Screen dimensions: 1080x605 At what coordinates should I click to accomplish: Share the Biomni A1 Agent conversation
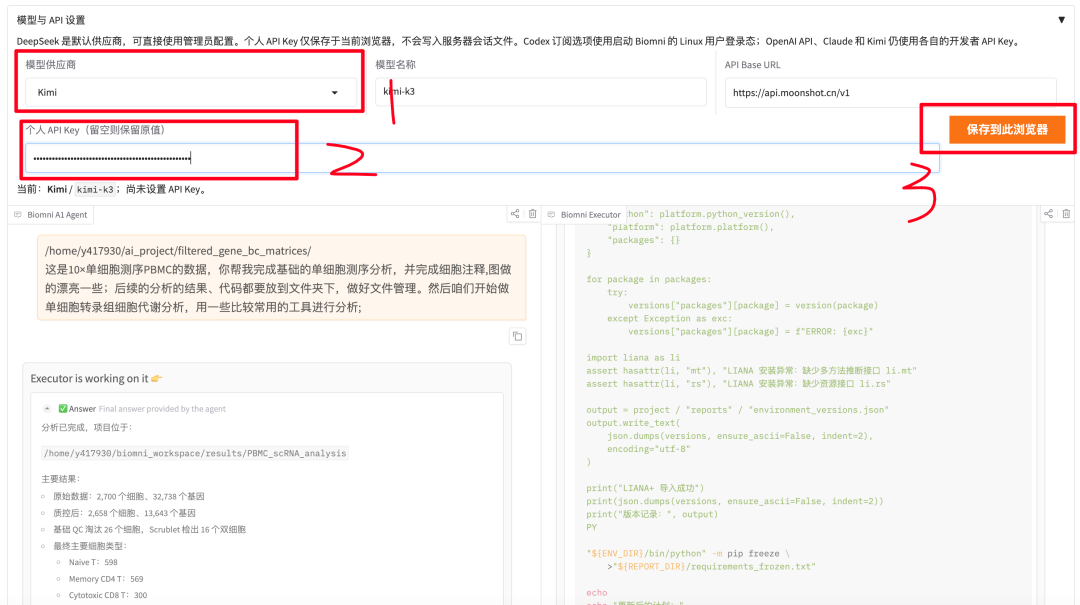pos(515,214)
